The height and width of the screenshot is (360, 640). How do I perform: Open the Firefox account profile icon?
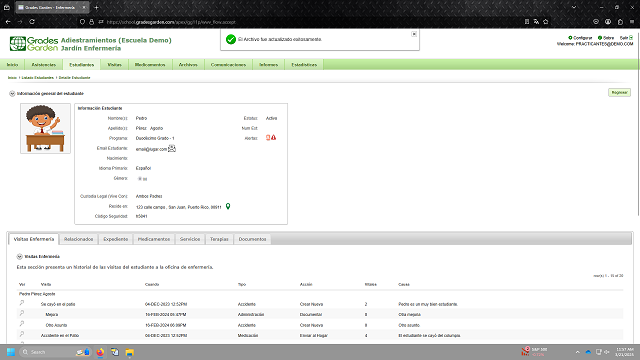[608, 22]
